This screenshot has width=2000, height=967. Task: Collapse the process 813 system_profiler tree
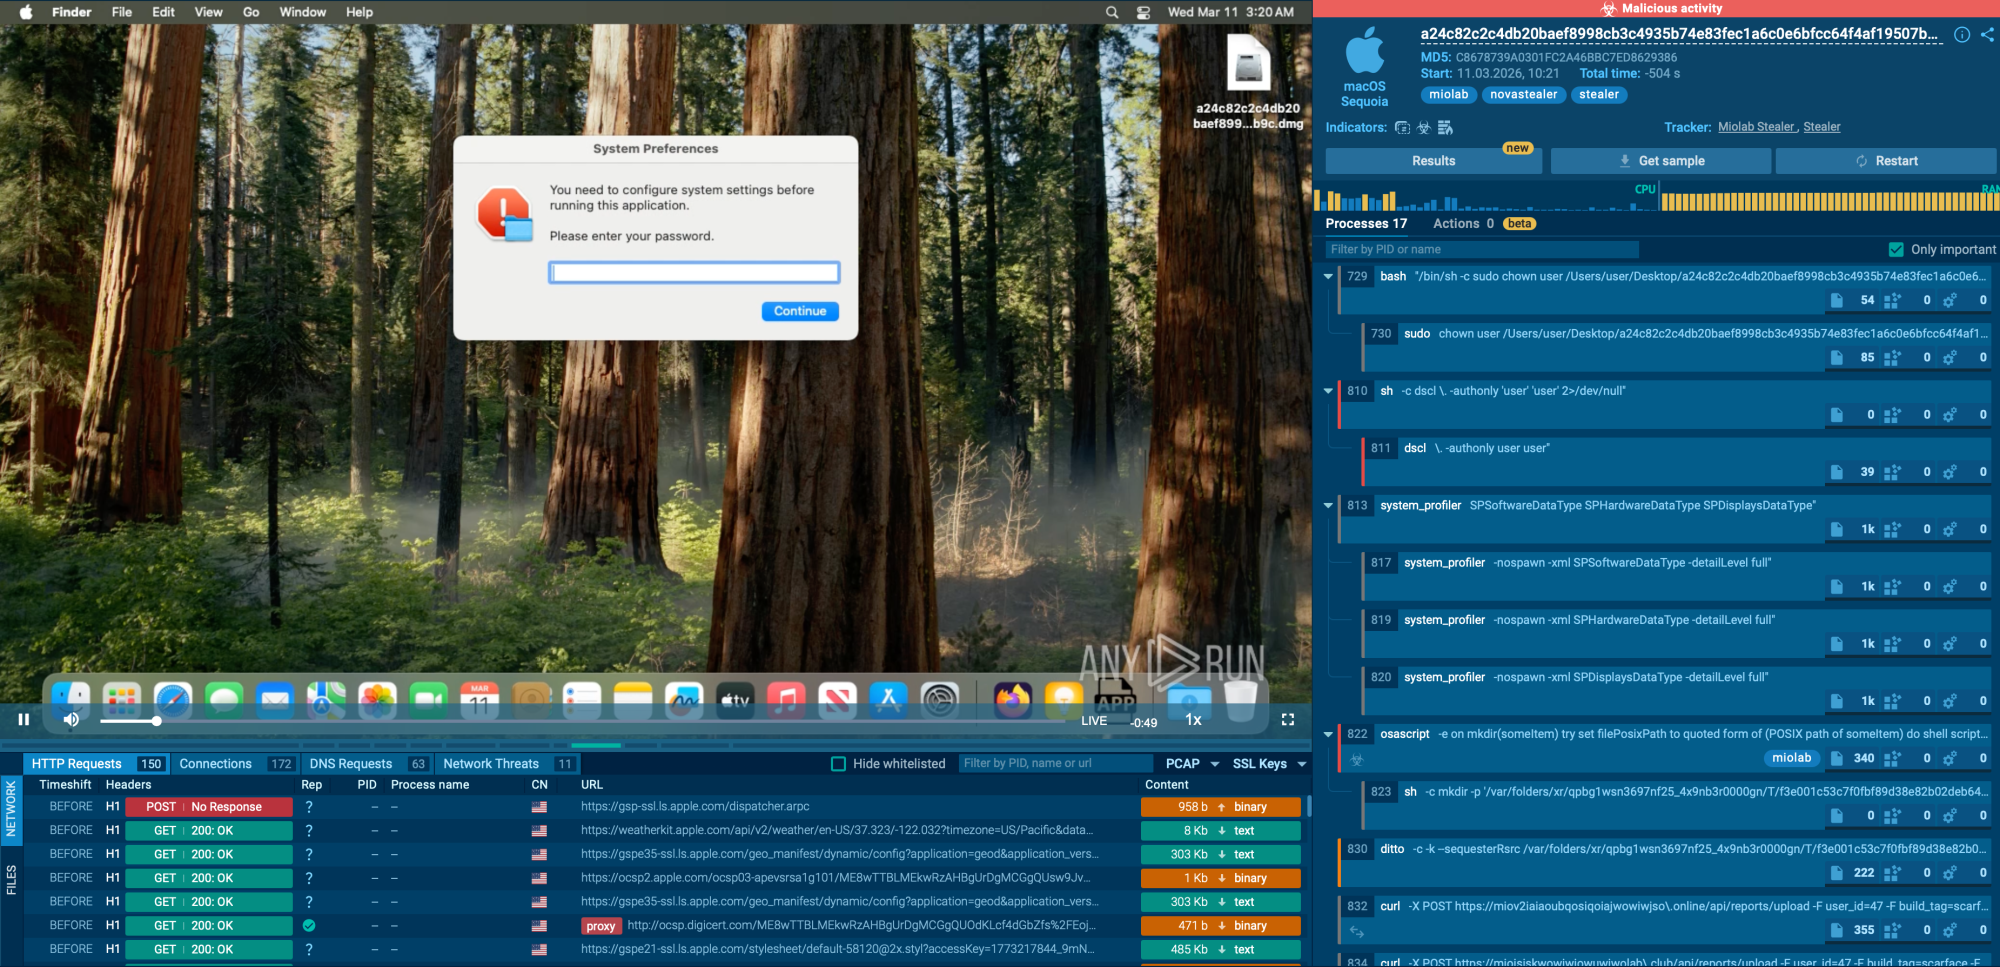pyautogui.click(x=1328, y=506)
